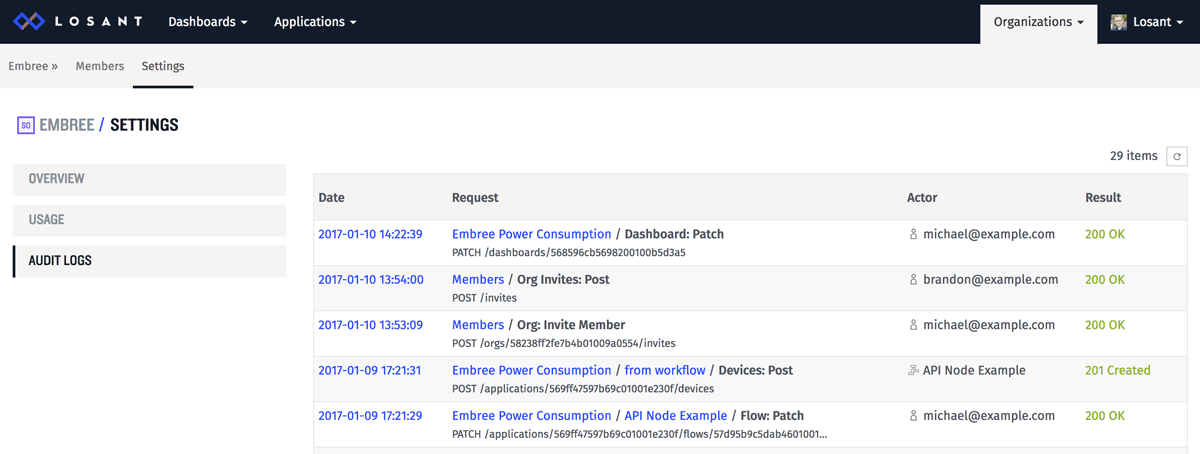The height and width of the screenshot is (454, 1200).
Task: Go to Embree breadcrumb link
Action: point(33,66)
